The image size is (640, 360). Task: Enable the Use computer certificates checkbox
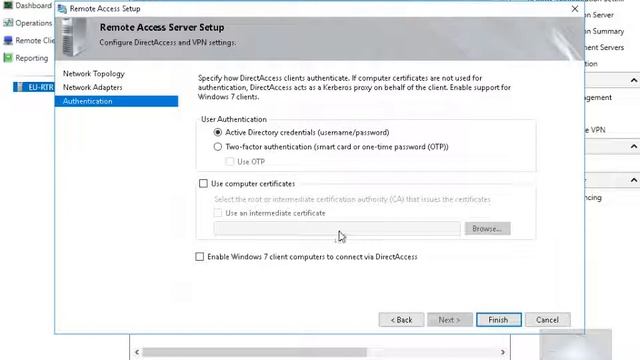[203, 184]
